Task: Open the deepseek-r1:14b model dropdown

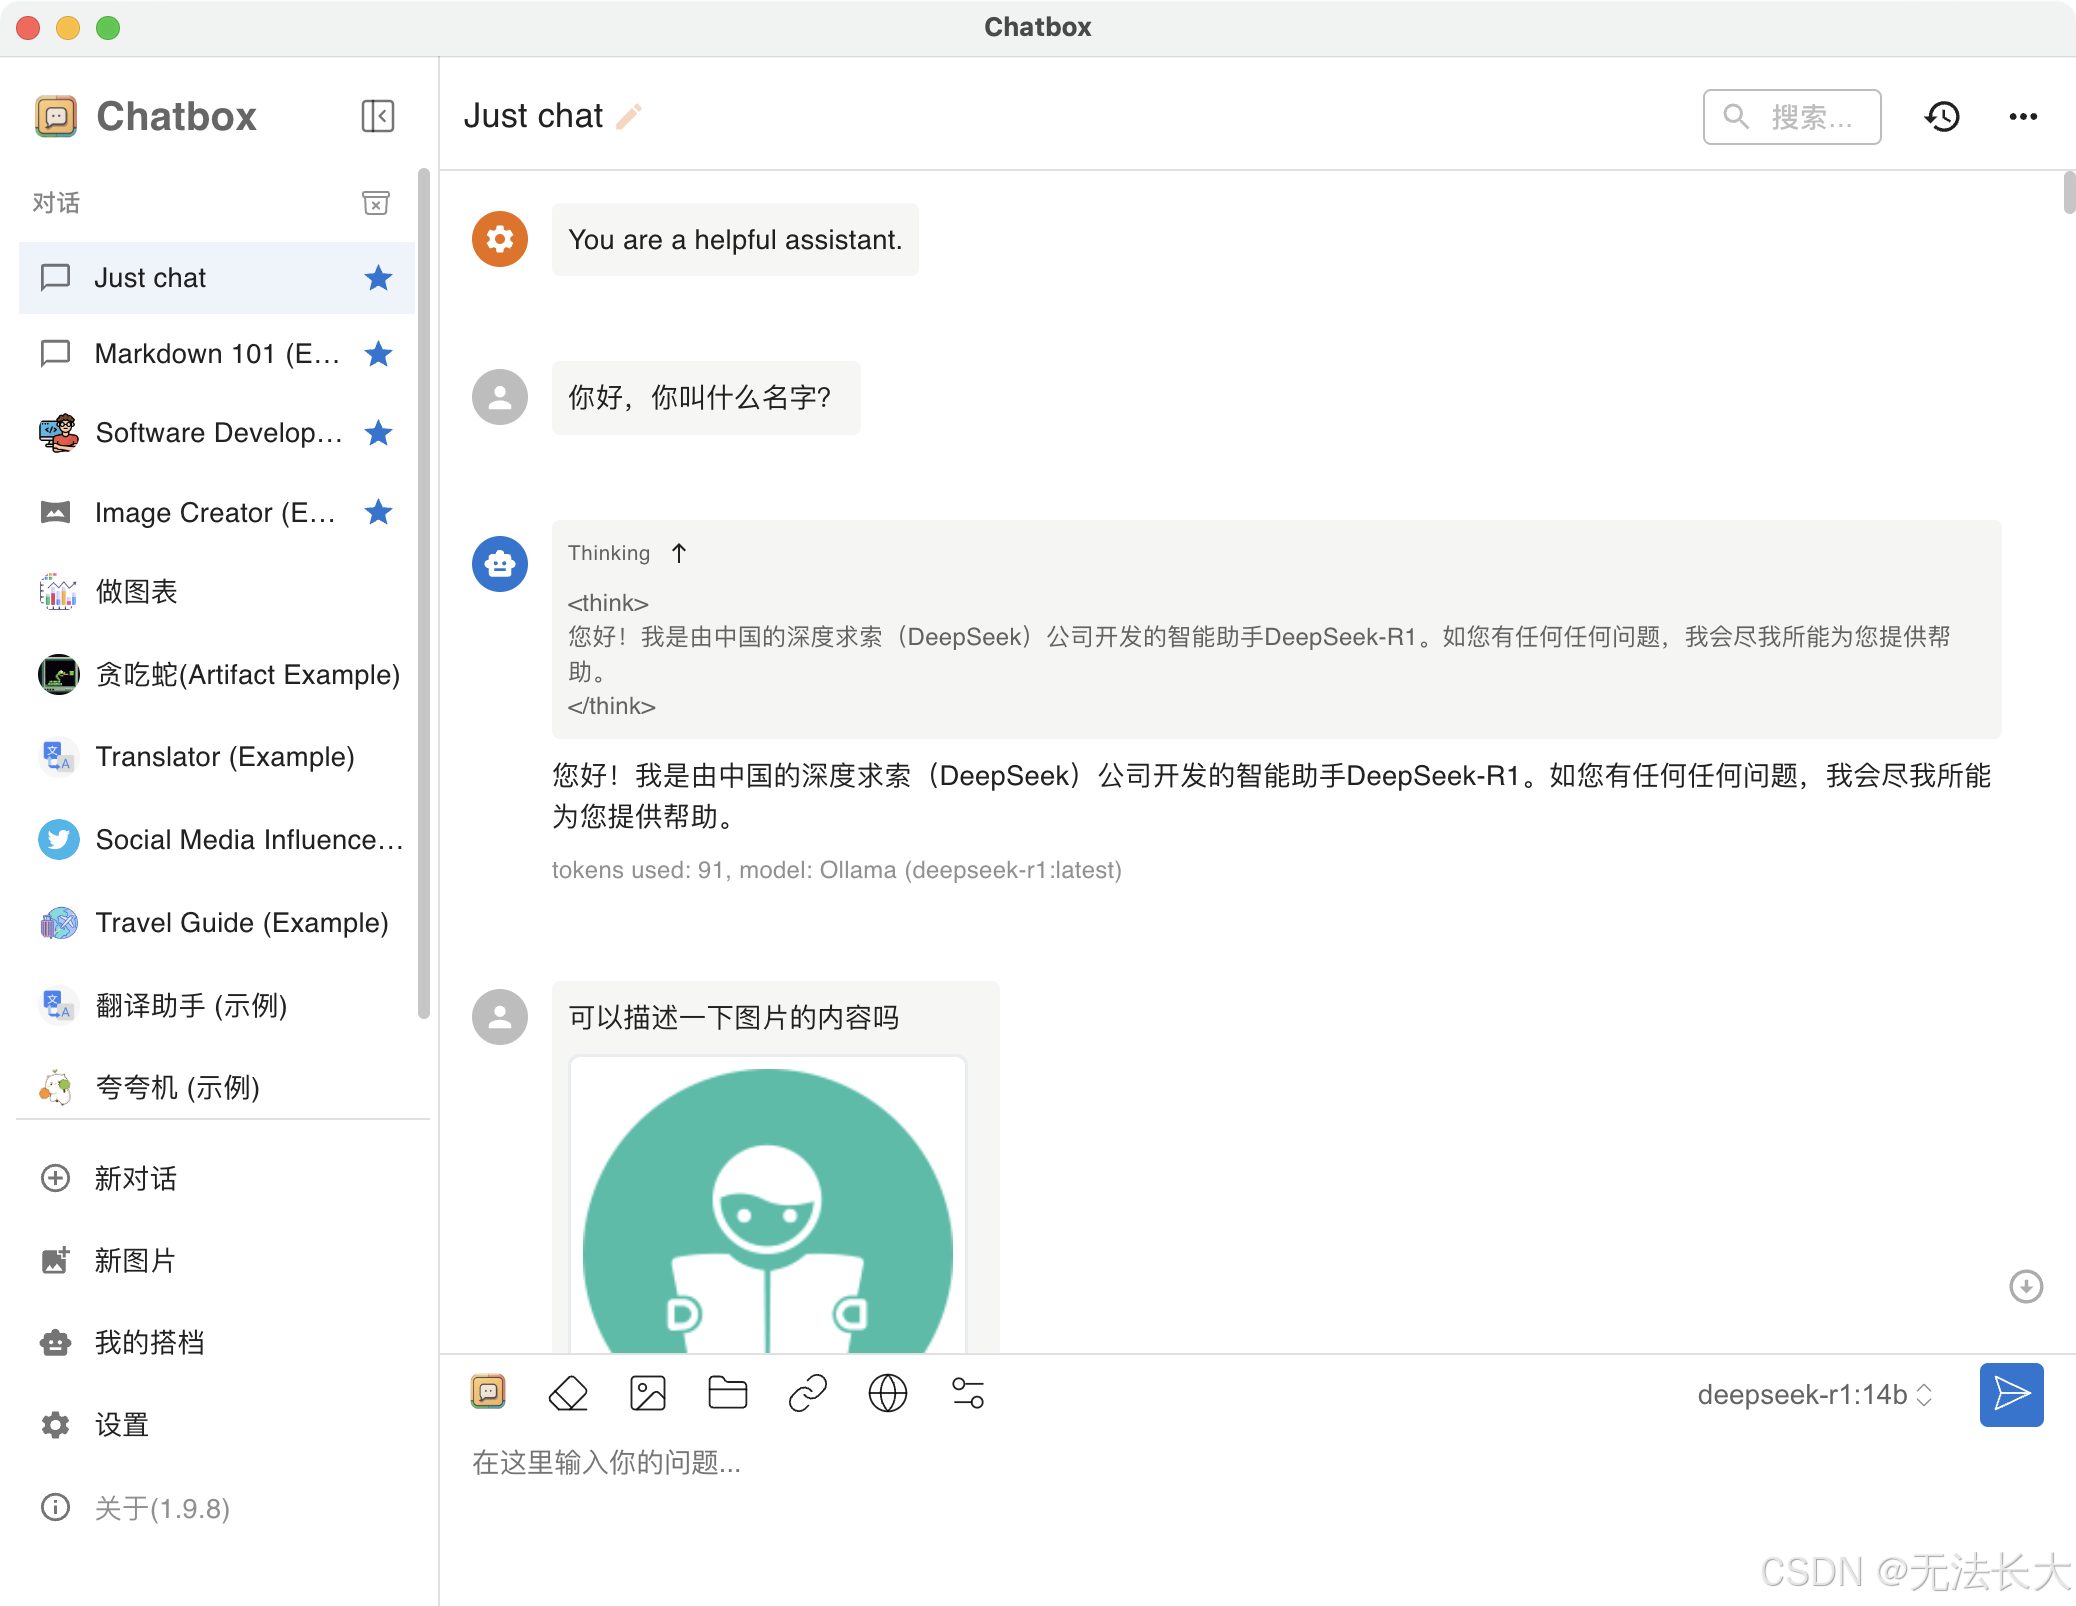Action: pos(1814,1395)
